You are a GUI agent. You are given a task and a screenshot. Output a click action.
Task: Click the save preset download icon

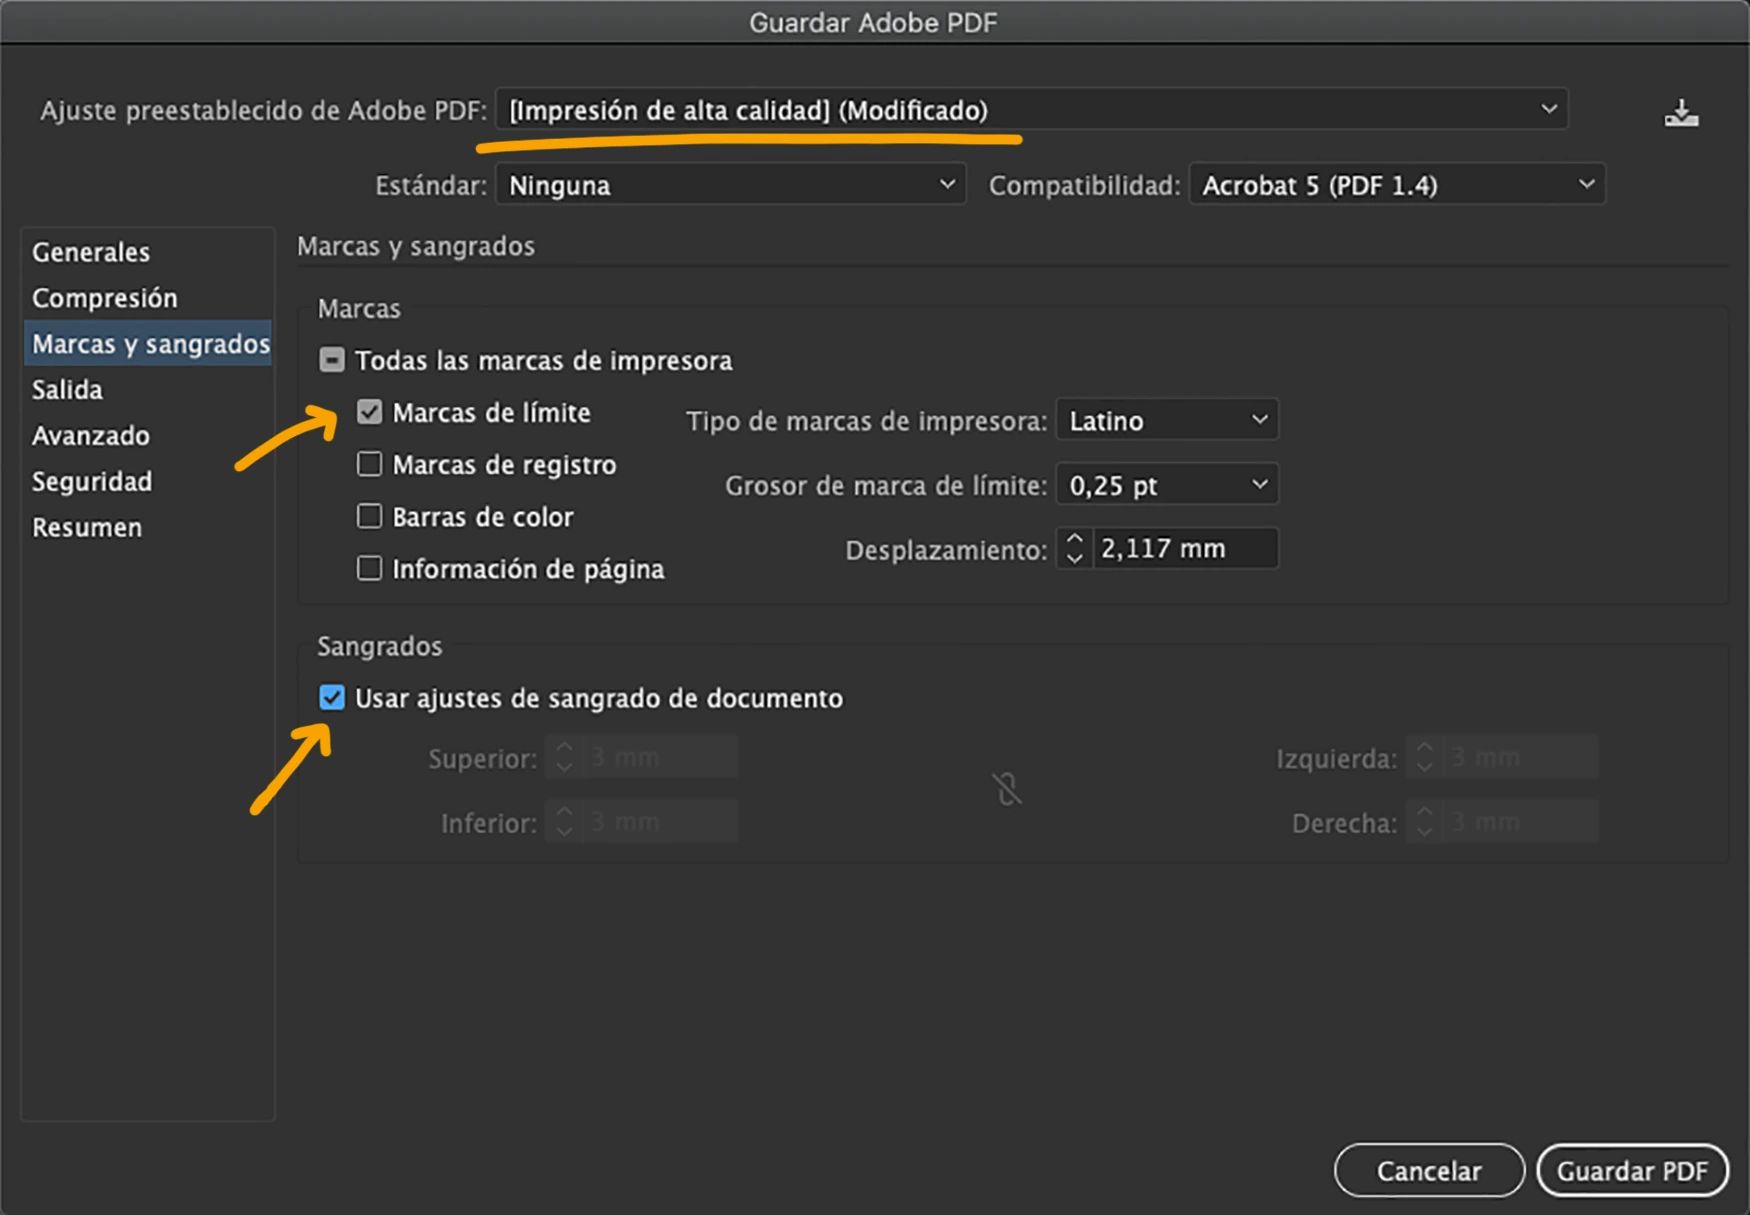click(1681, 112)
